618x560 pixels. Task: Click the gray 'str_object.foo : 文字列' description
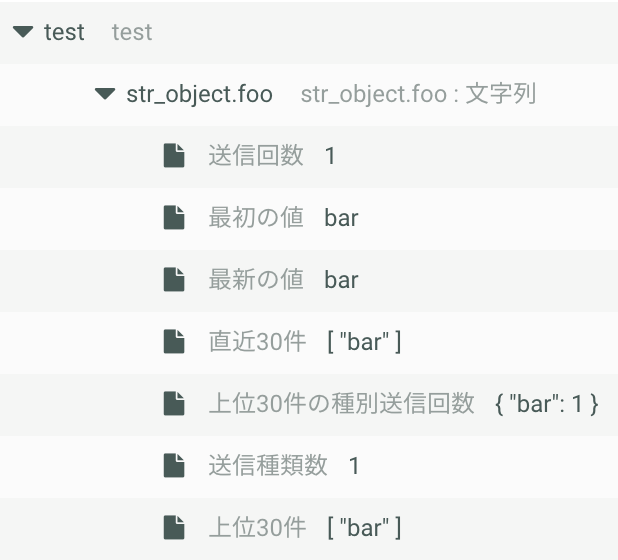pyautogui.click(x=418, y=94)
